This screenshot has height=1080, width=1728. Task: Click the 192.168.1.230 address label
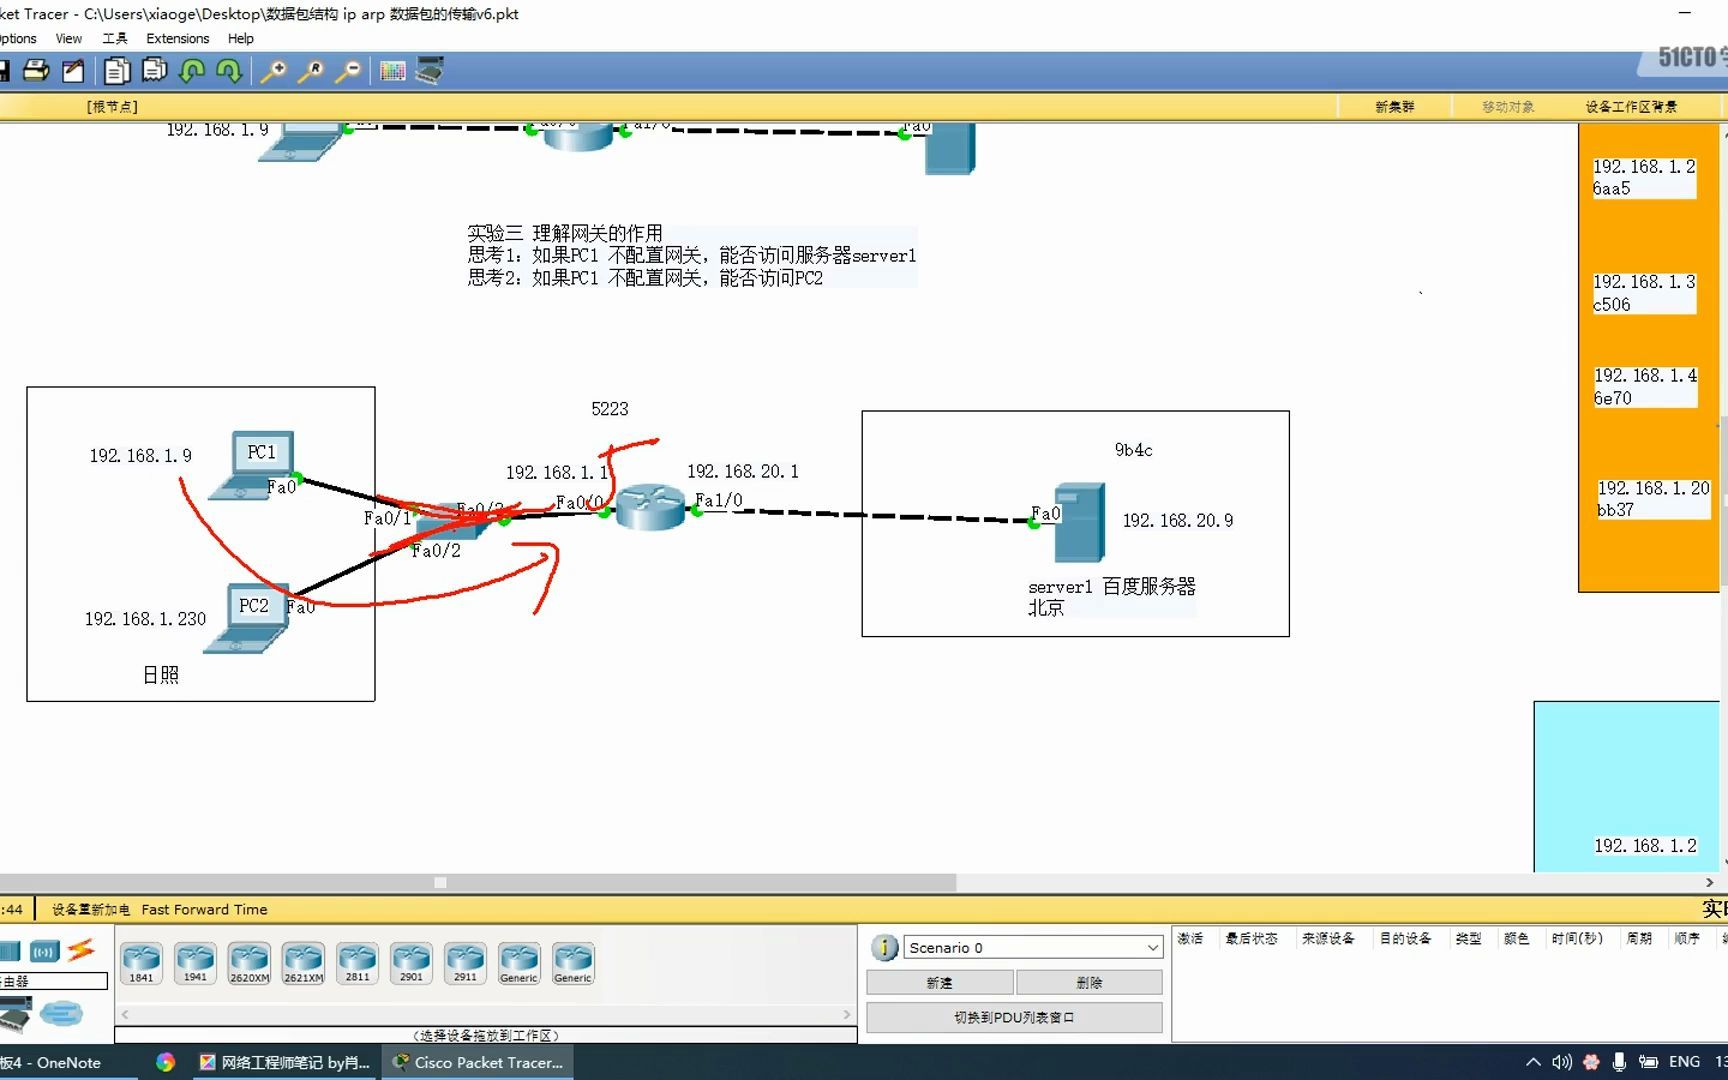[x=145, y=619]
